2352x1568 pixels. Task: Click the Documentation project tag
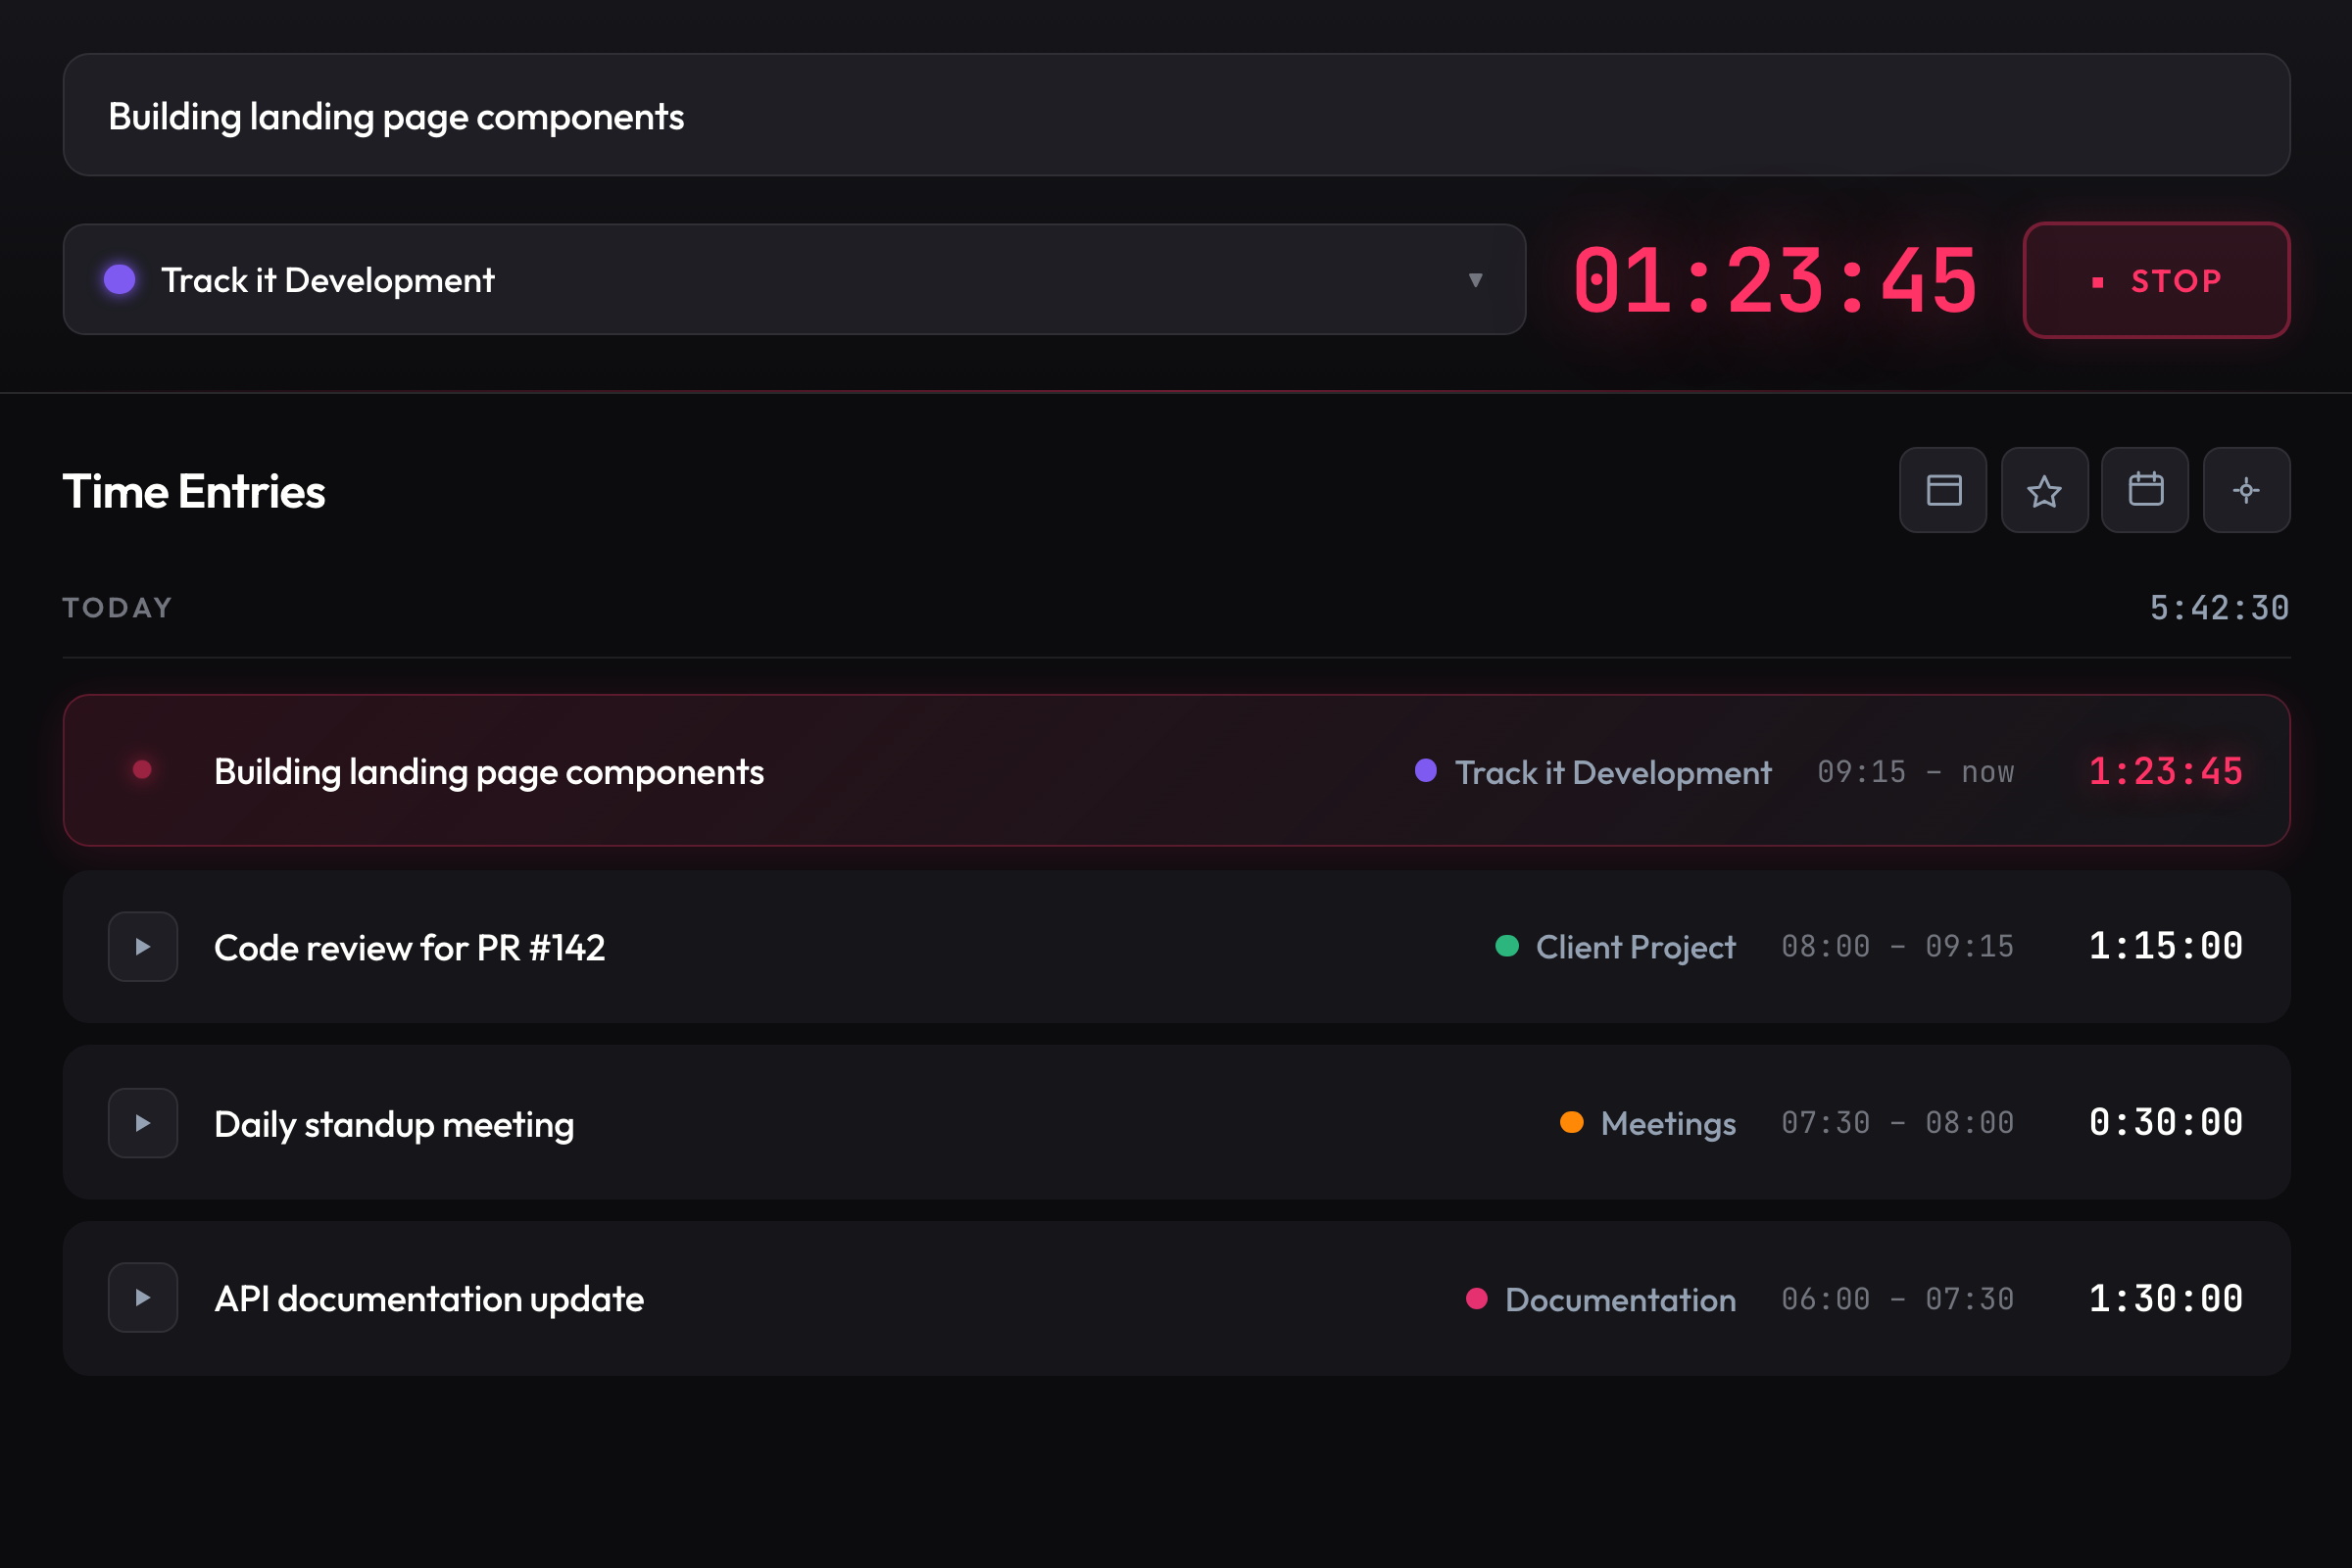click(x=1619, y=1299)
